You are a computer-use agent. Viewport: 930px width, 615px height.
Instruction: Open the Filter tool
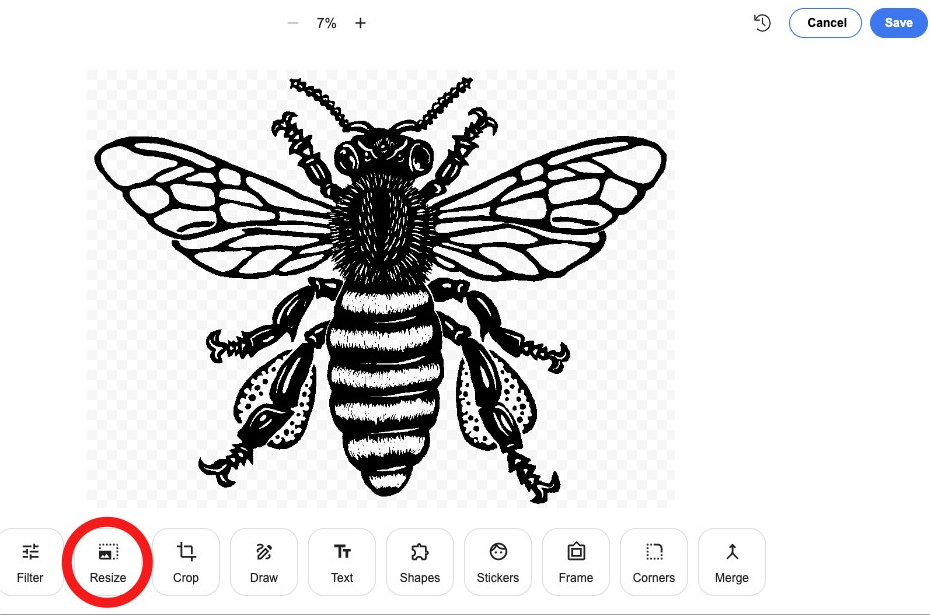tap(30, 562)
